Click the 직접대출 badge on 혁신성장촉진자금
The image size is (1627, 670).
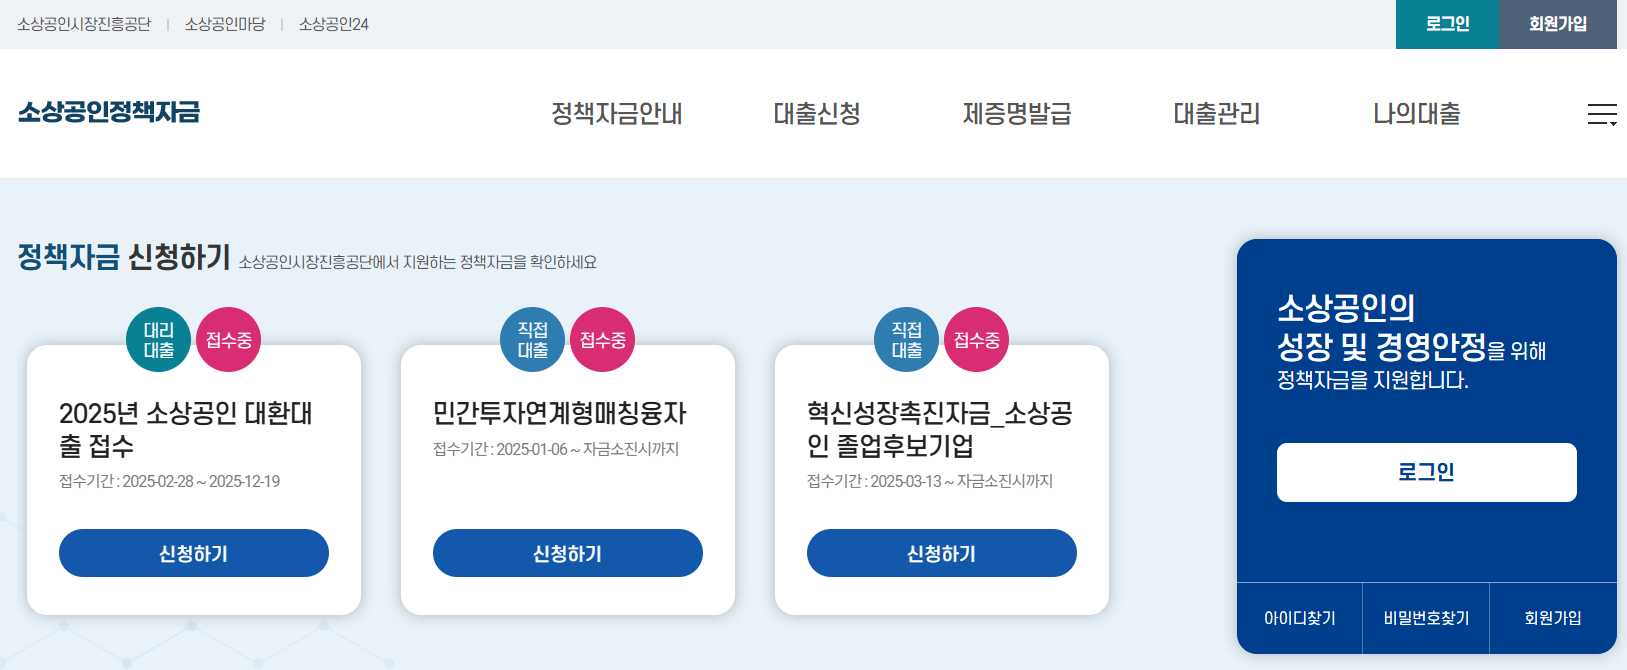click(x=906, y=339)
